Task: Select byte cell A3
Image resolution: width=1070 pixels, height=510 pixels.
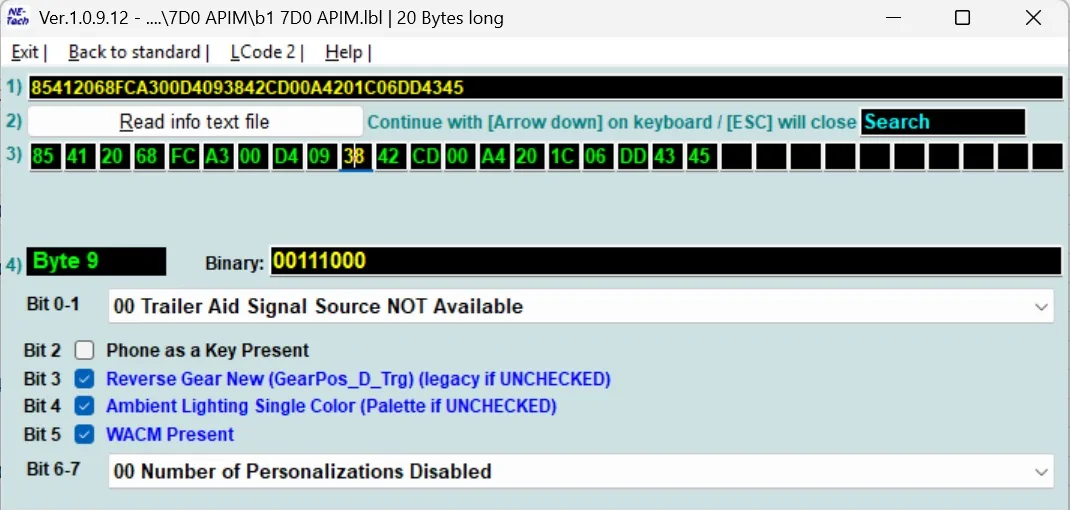Action: click(x=216, y=156)
